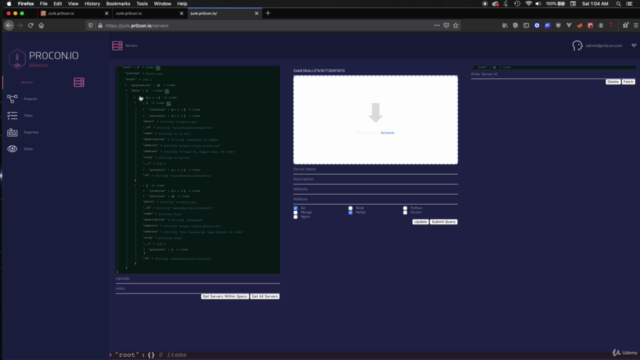Viewport: 640px width, 360px height.
Task: Toggle the MySql checkbox
Action: pos(350,212)
